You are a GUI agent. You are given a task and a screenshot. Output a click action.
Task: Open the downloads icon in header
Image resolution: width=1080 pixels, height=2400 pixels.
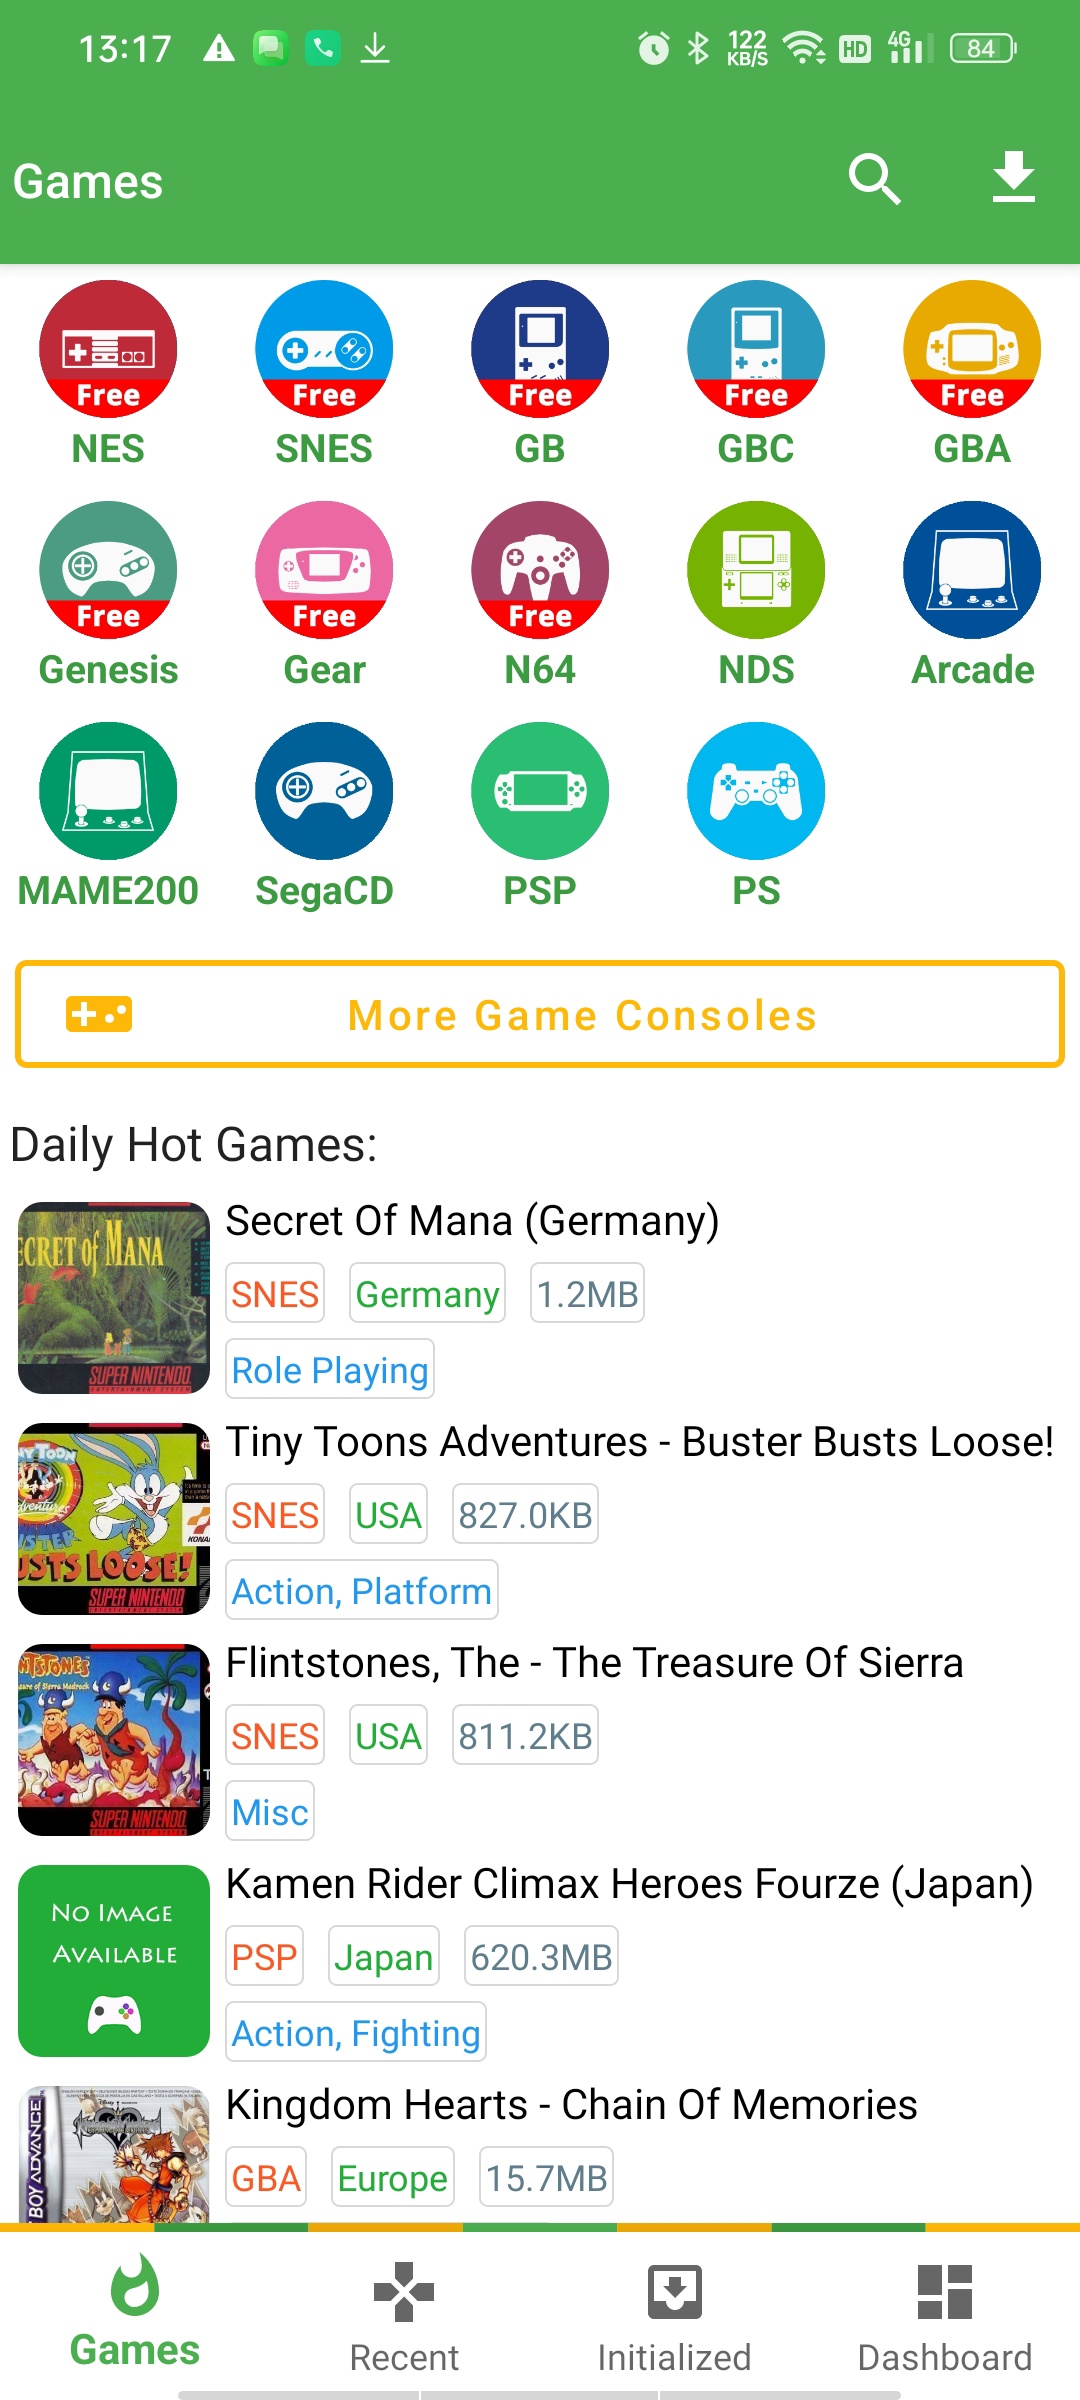coord(1014,178)
